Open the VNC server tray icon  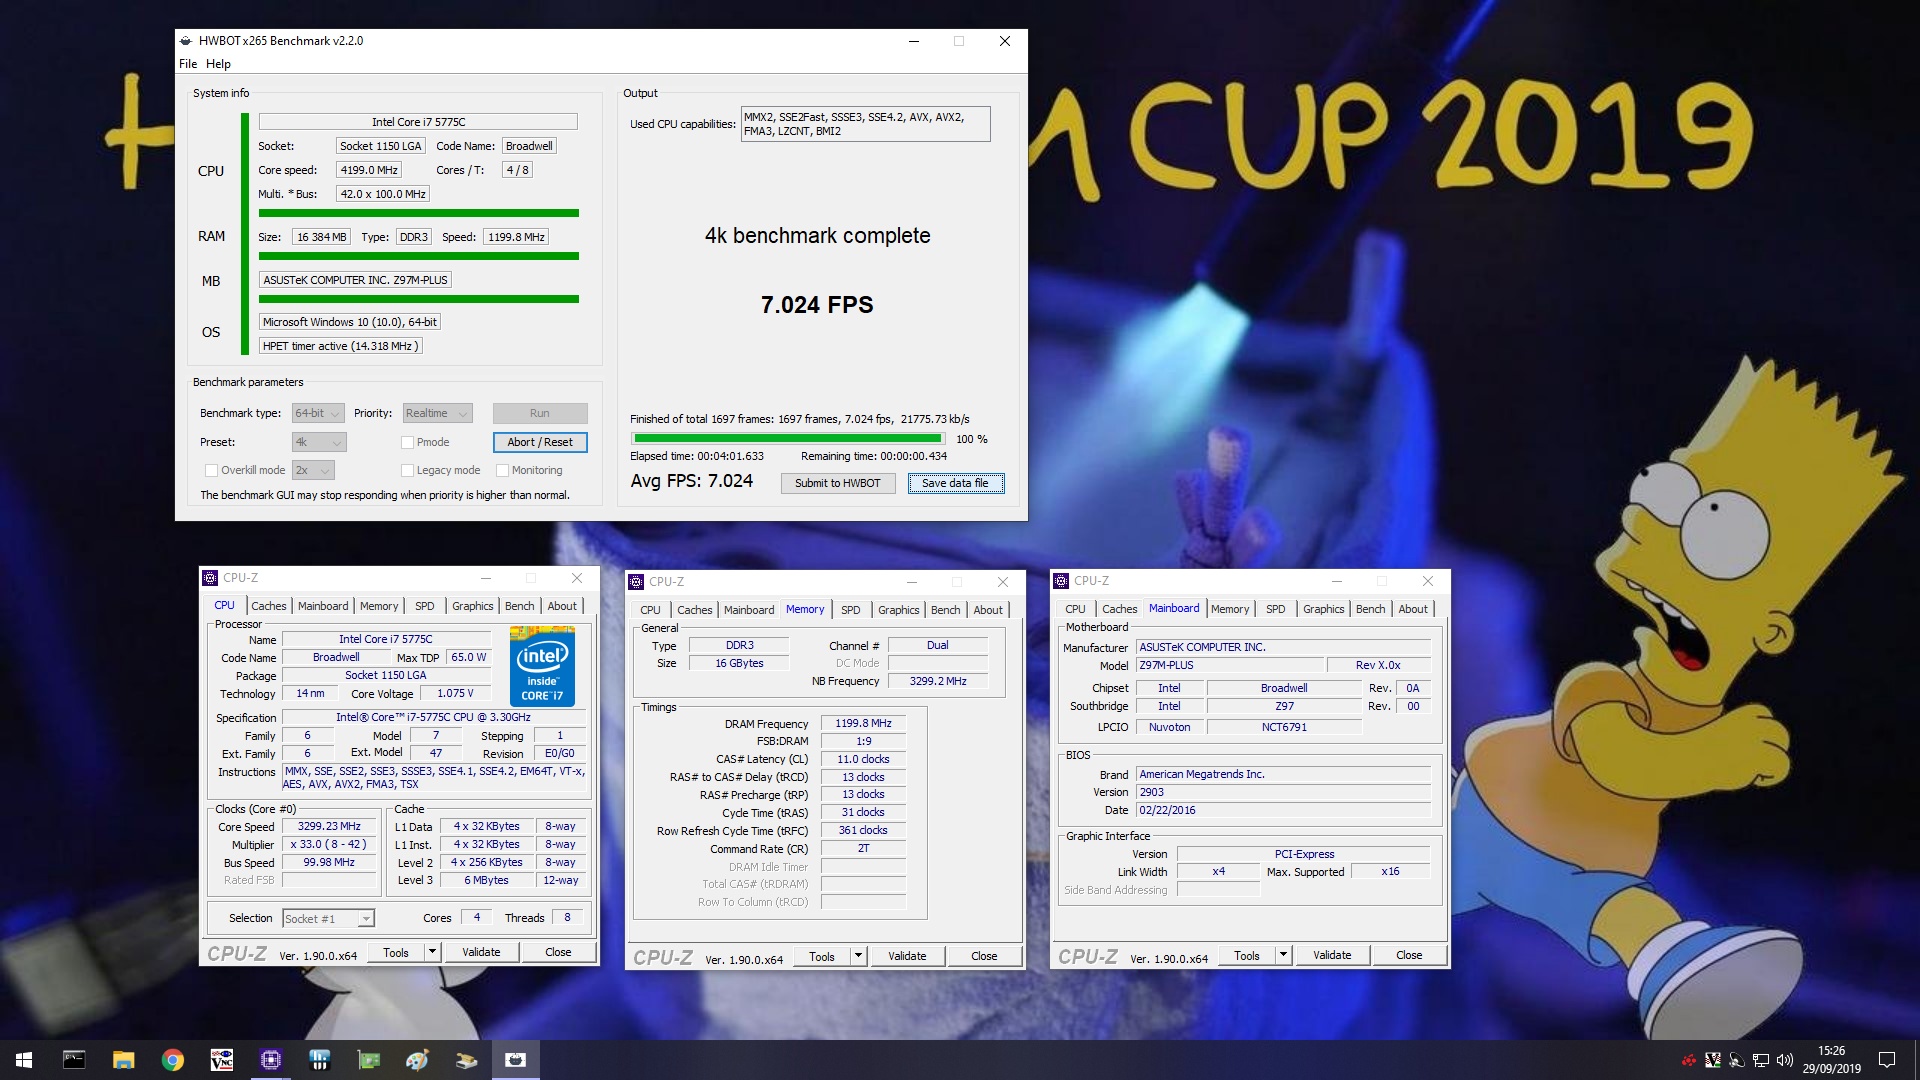[1713, 1060]
